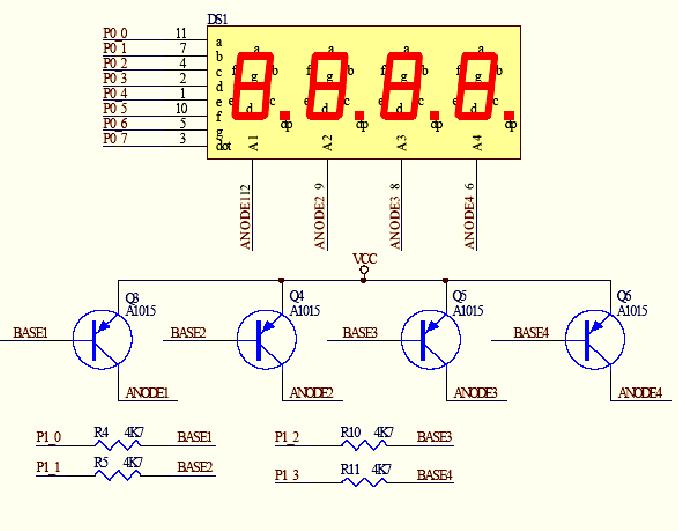Select transistor Q6 symbol
This screenshot has width=678, height=531.
[x=595, y=340]
